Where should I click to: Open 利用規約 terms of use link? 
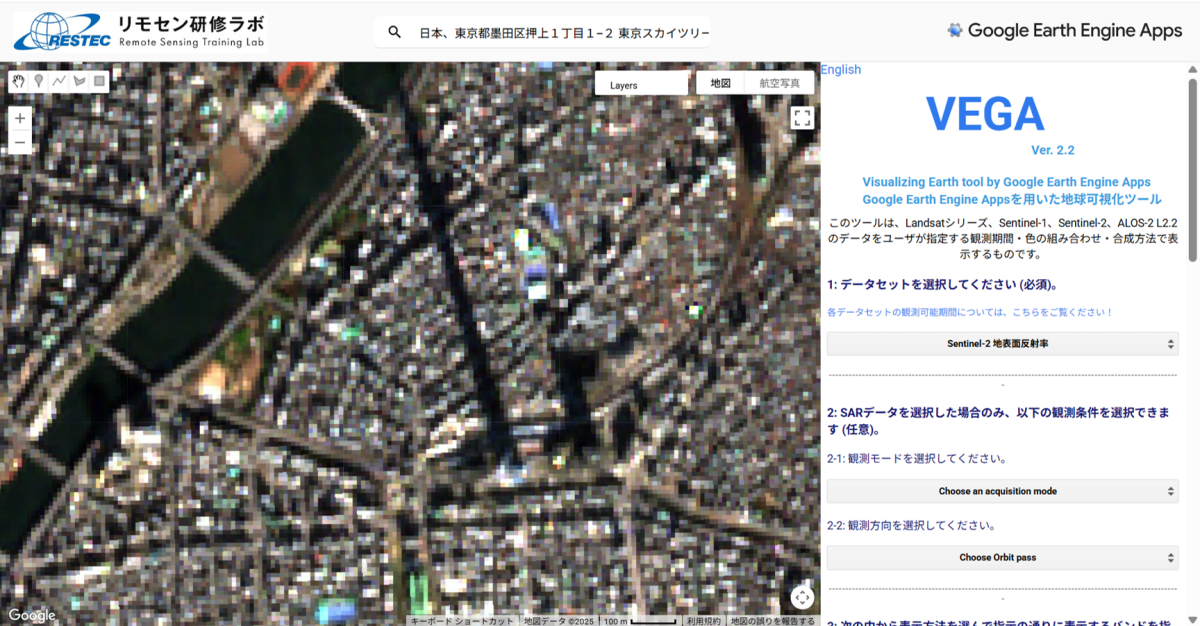tap(703, 621)
